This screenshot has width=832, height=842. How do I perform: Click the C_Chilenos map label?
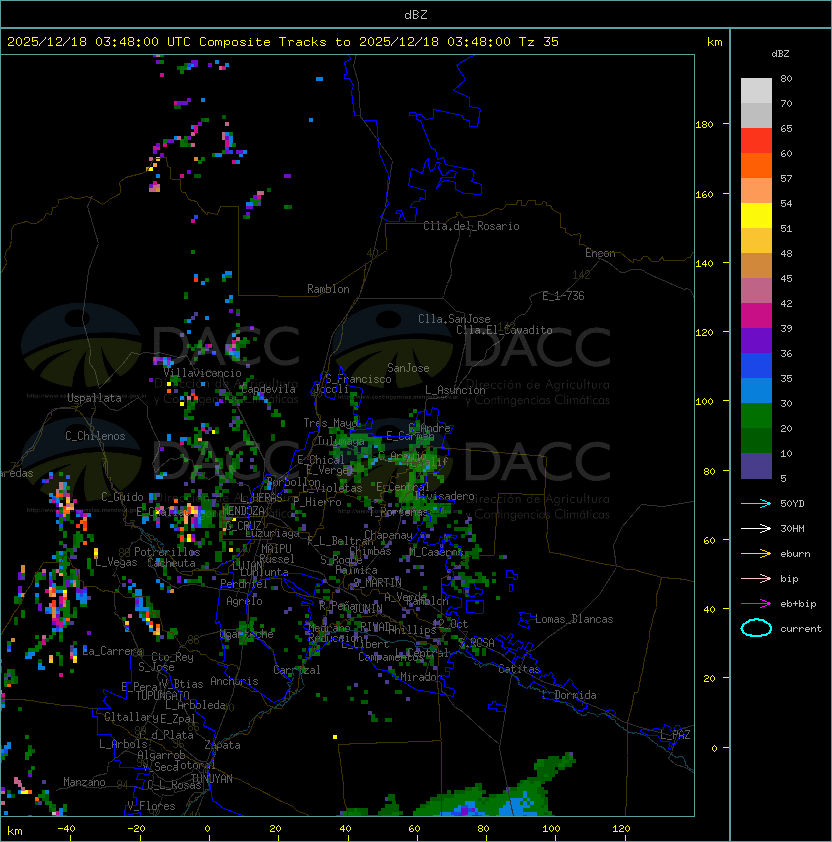[95, 436]
